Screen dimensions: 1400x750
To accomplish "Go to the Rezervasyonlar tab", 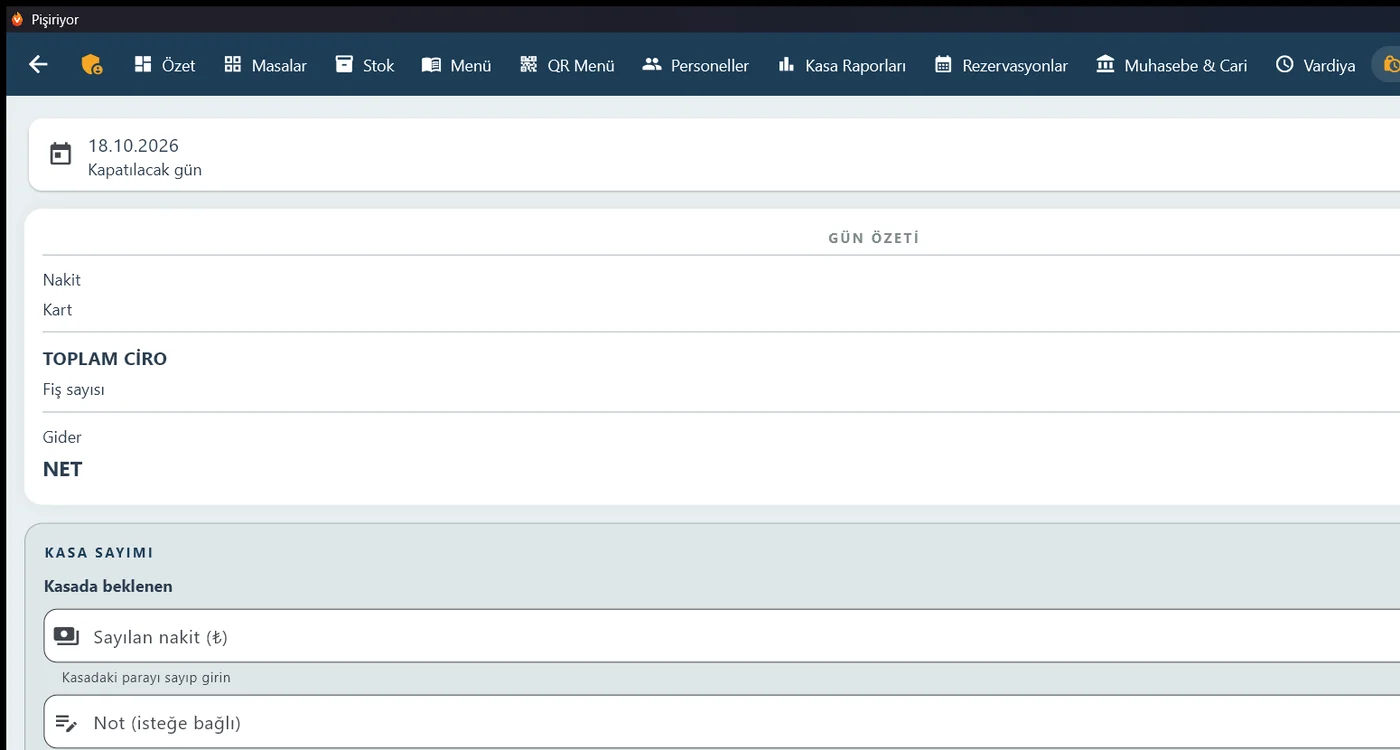I will [1001, 65].
